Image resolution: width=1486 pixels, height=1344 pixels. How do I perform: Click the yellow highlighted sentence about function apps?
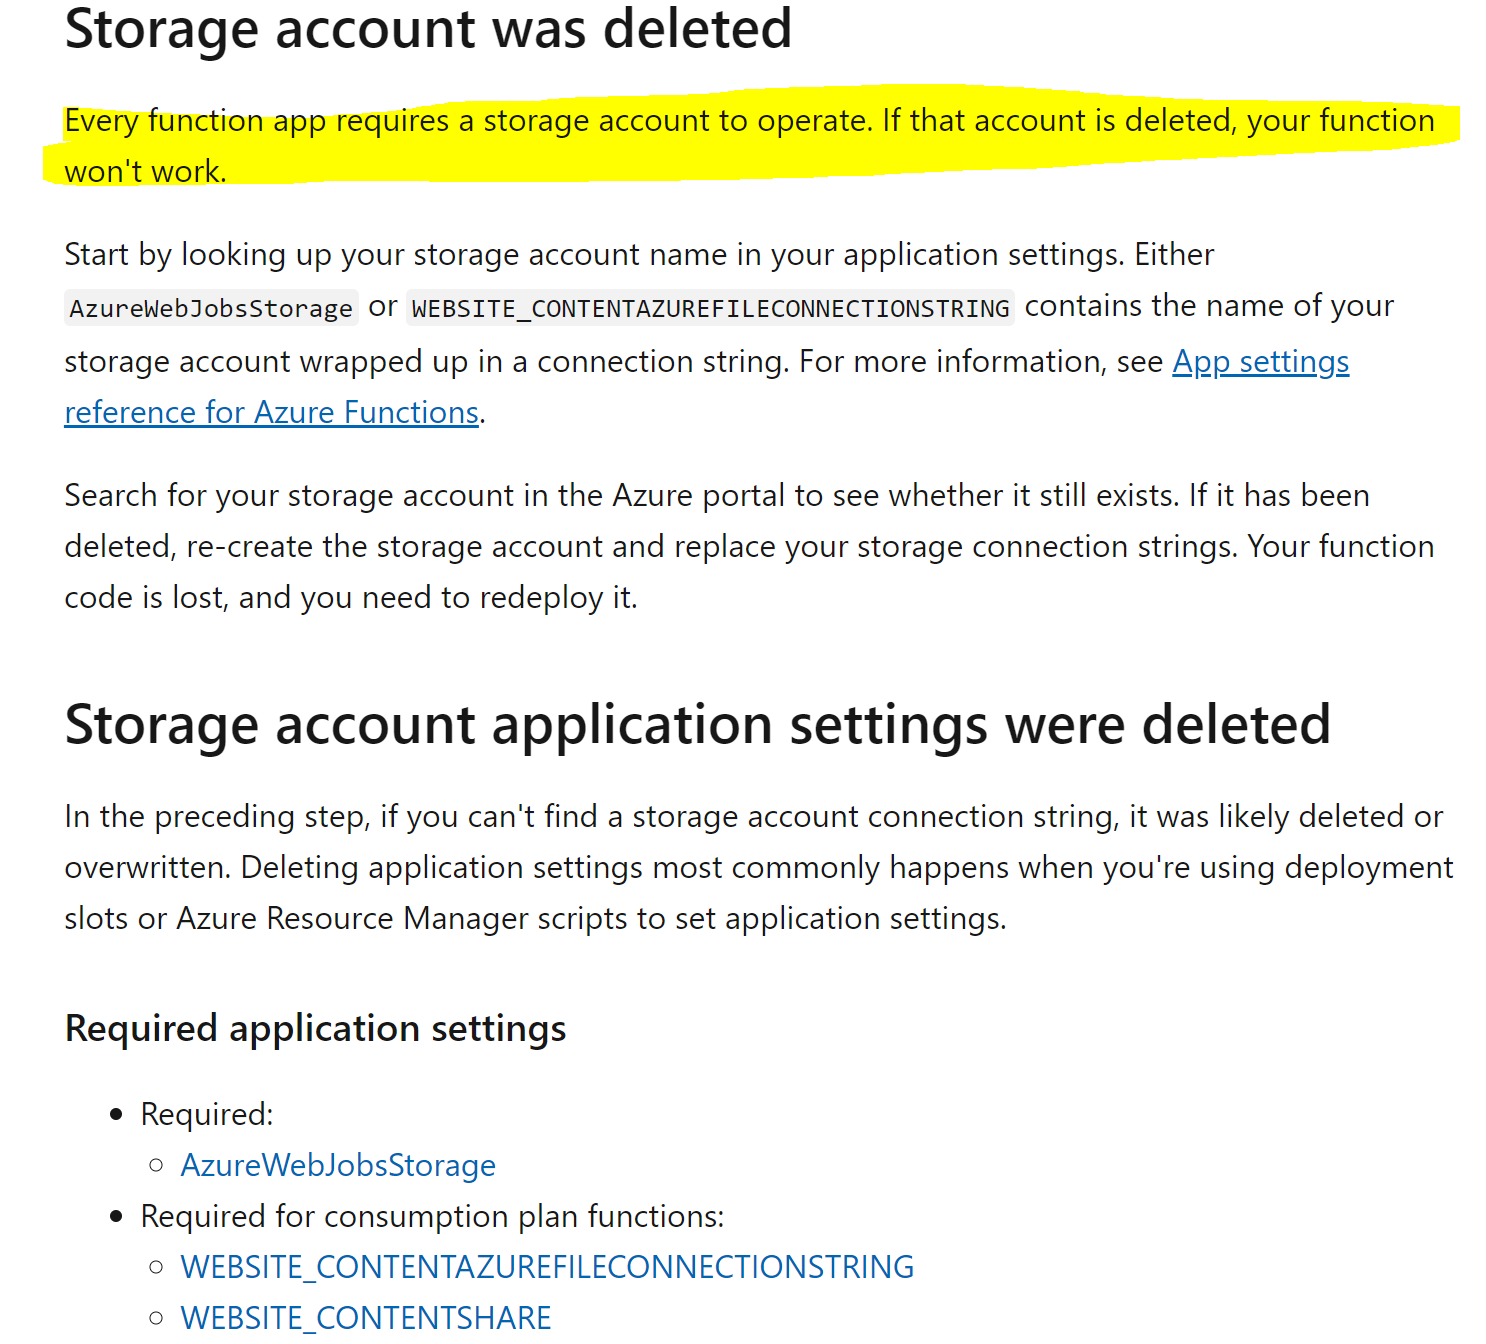(749, 146)
